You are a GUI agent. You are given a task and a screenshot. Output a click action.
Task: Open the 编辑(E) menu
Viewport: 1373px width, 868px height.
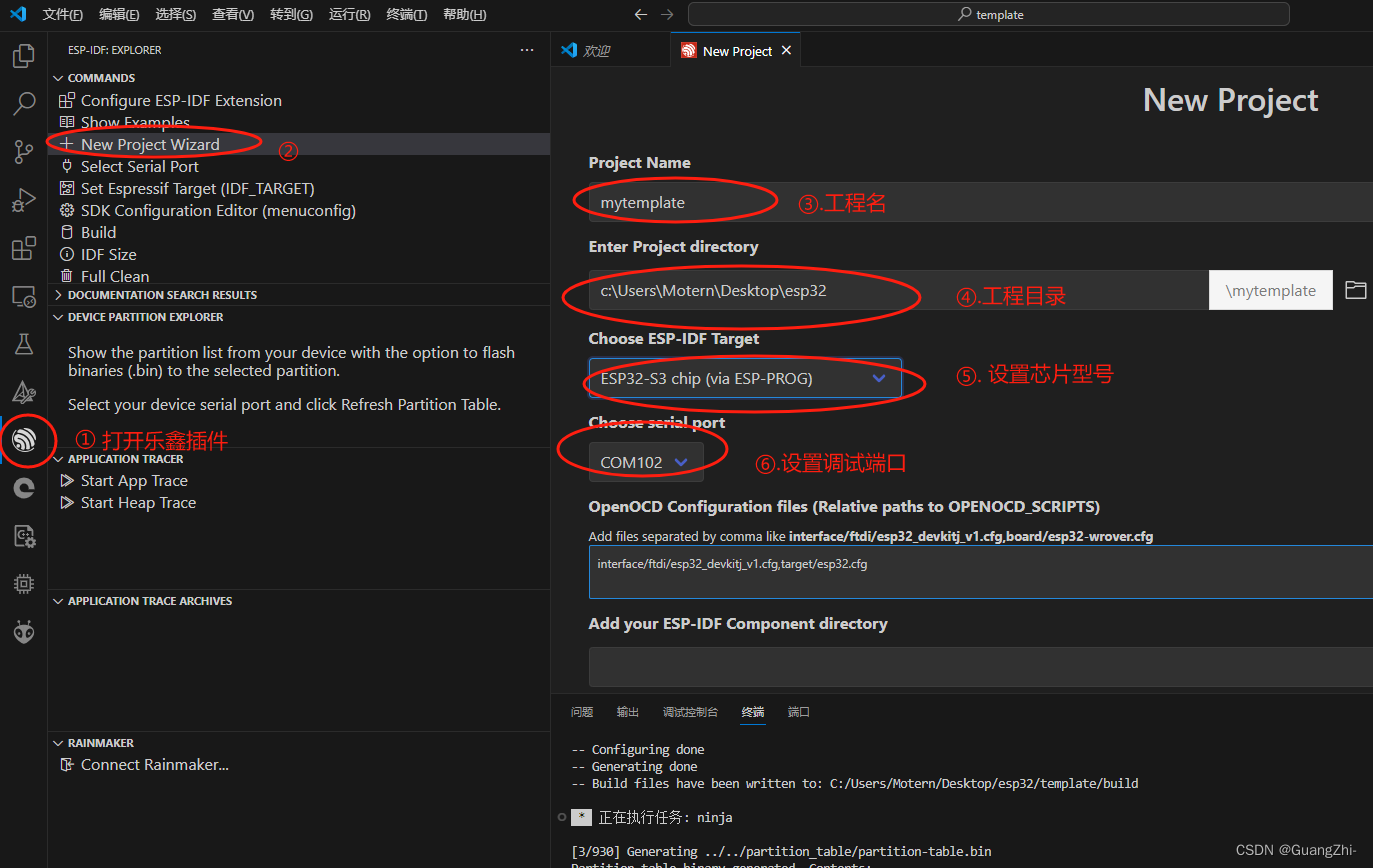[119, 14]
